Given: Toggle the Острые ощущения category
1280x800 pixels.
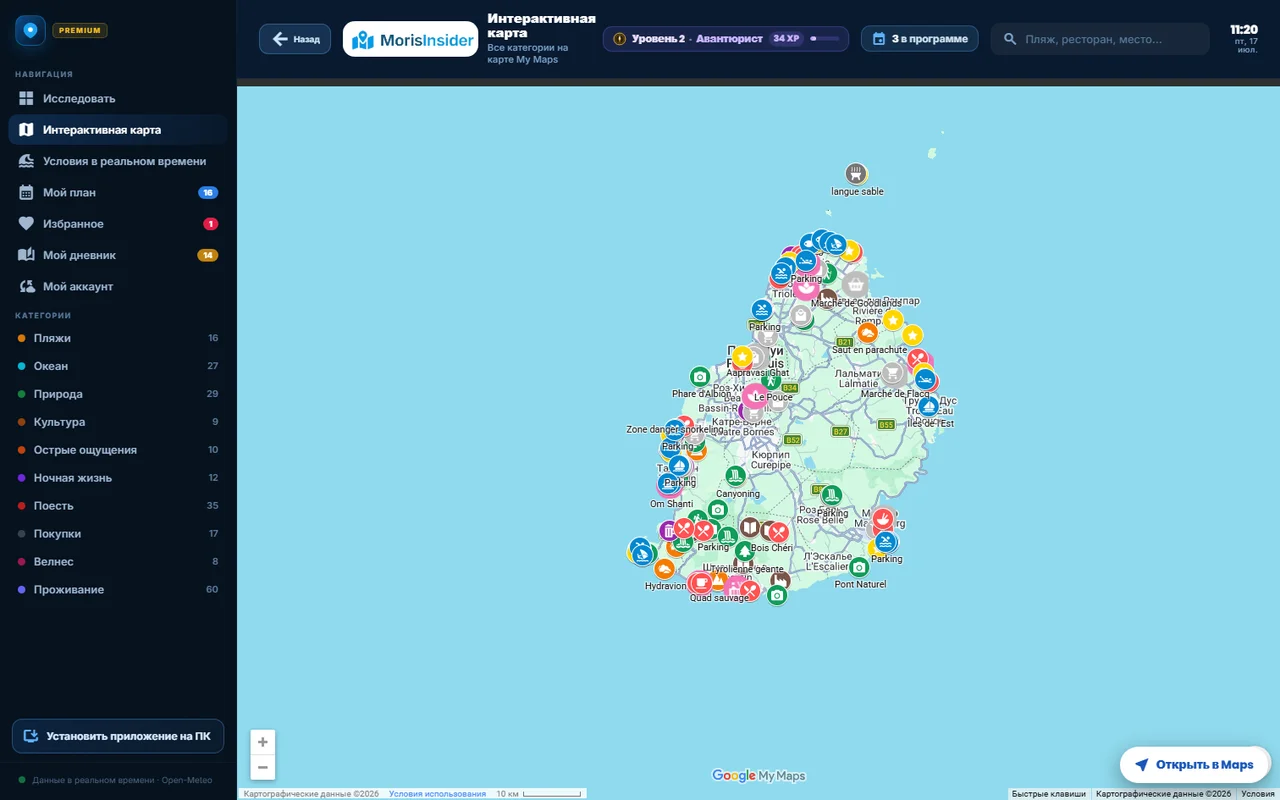Looking at the screenshot, I should point(118,450).
